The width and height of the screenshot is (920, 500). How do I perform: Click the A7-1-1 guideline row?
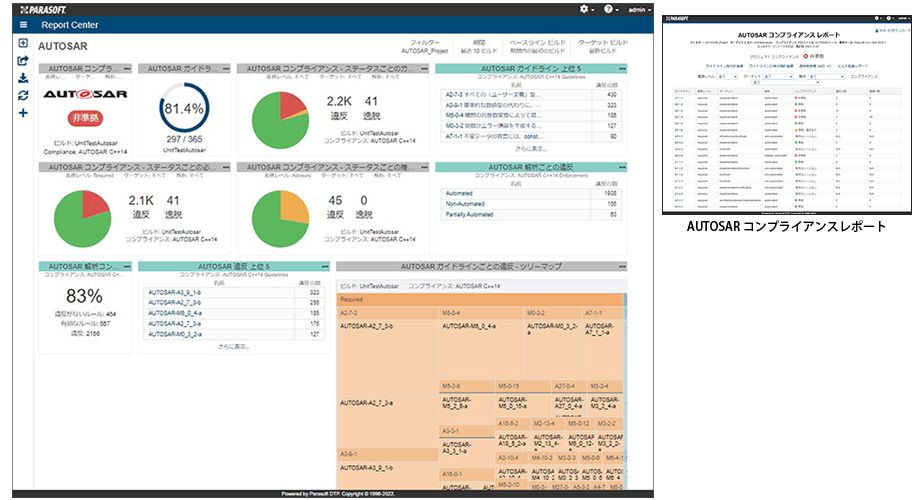pos(530,136)
